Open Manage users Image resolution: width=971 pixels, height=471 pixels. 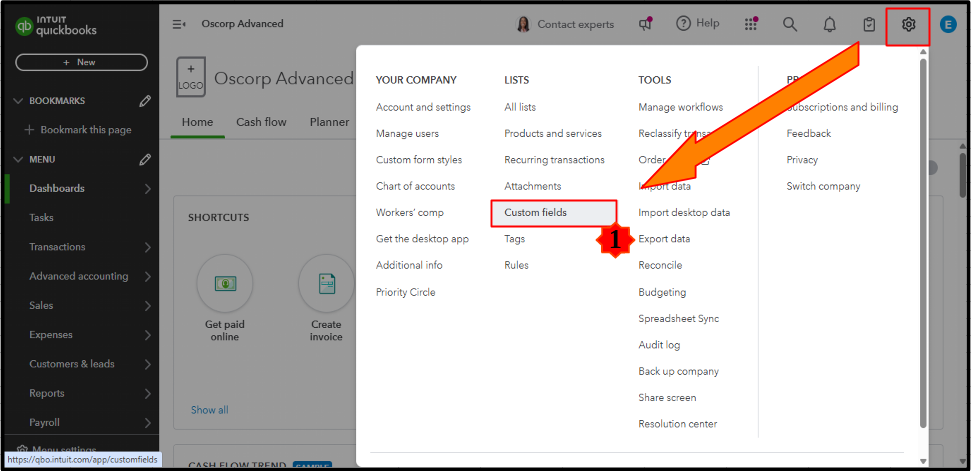pos(407,134)
